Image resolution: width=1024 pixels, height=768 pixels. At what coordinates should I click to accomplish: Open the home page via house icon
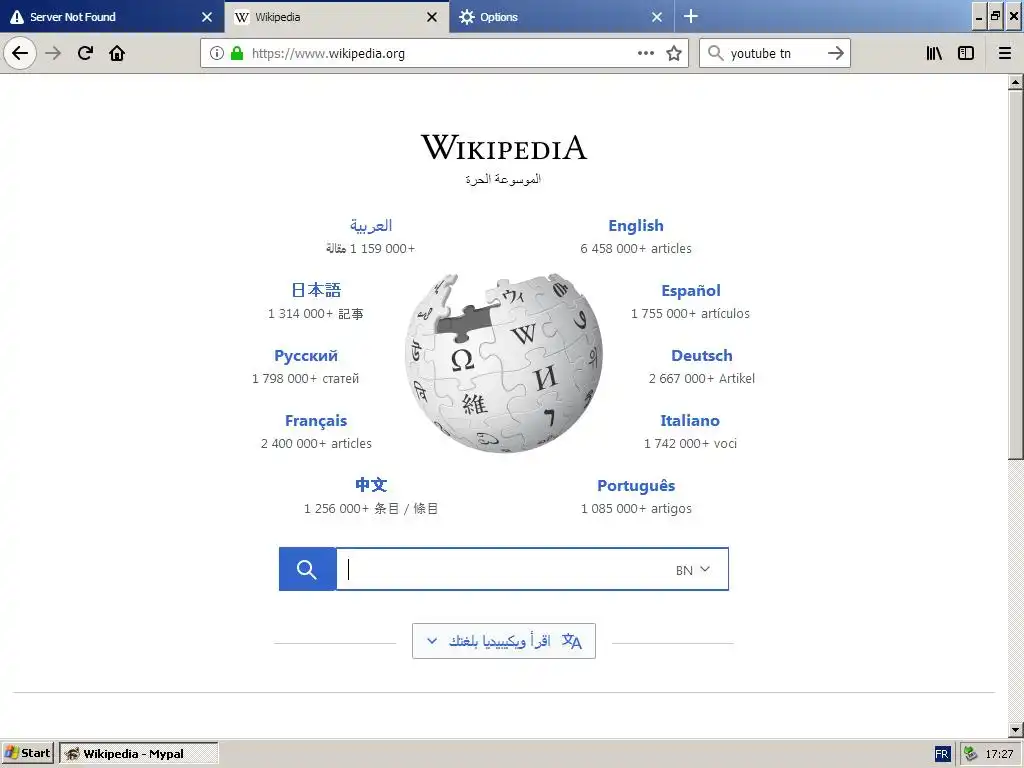click(117, 53)
